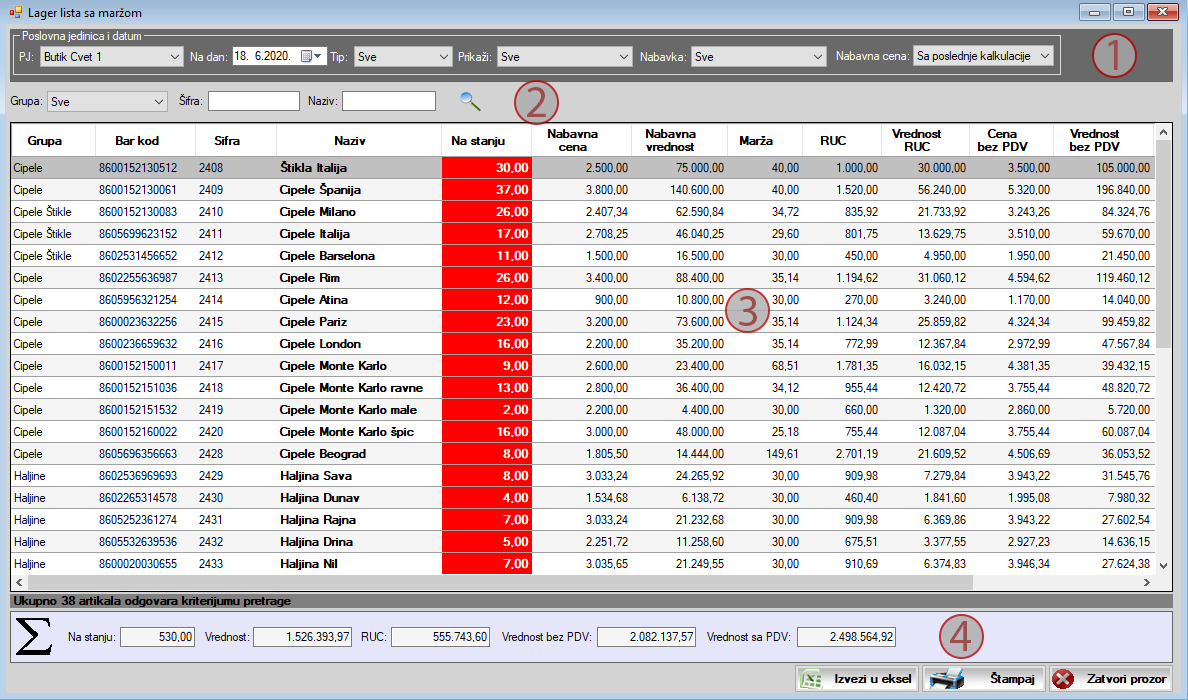Click the RUC total field 555.743,60
This screenshot has height=700, width=1188.
(440, 636)
